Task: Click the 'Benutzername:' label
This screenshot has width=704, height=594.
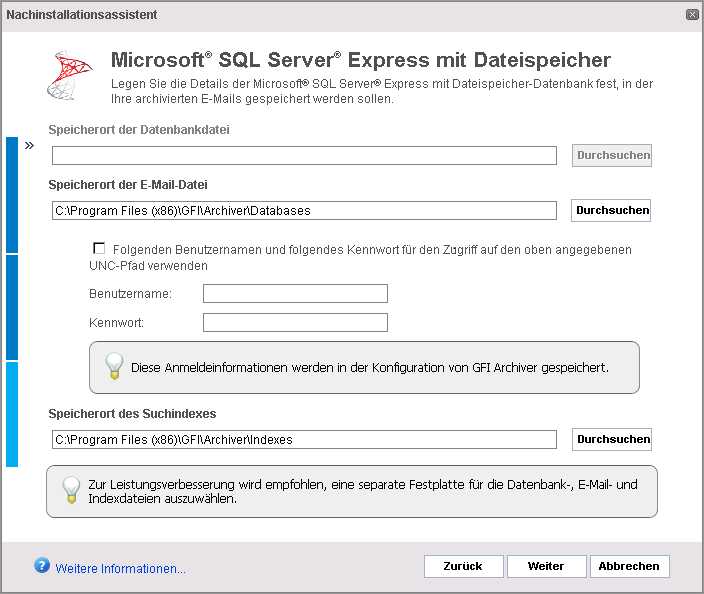Action: 130,294
